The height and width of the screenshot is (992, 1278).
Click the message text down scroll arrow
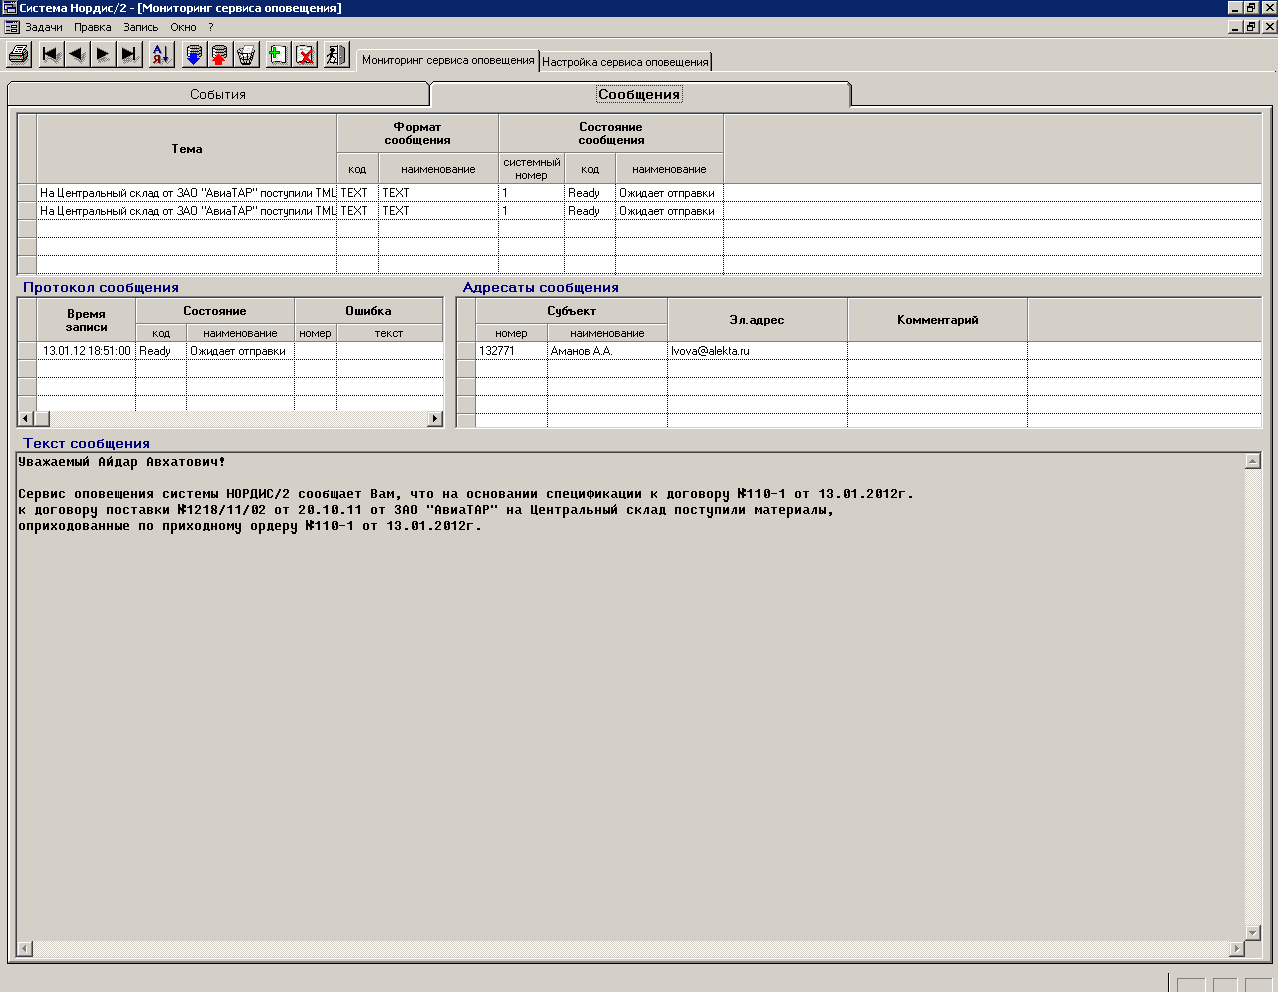tap(1253, 933)
